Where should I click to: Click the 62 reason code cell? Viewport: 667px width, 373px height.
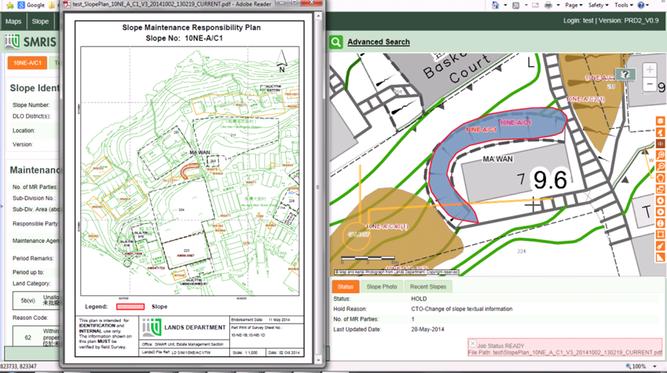tap(28, 337)
